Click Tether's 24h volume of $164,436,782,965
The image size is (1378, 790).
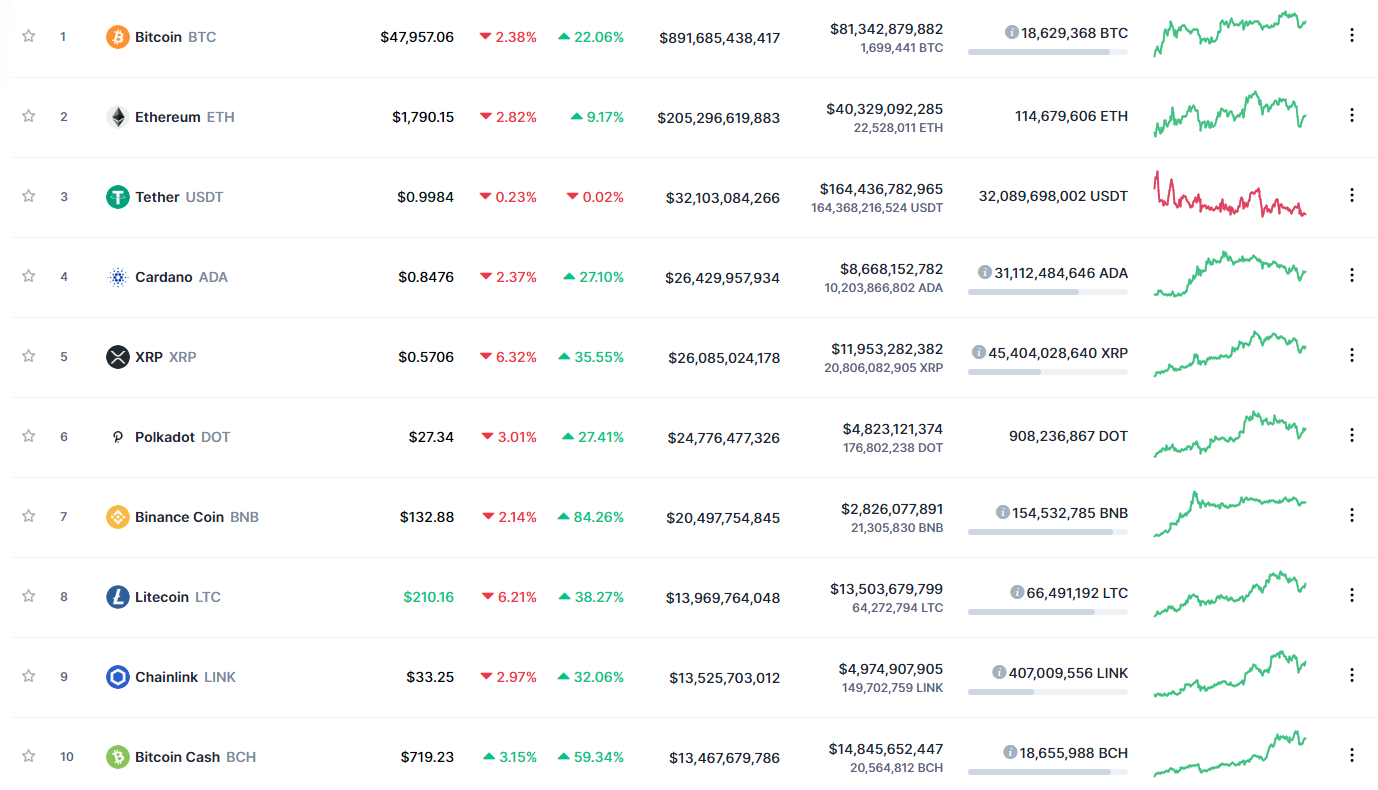(881, 189)
